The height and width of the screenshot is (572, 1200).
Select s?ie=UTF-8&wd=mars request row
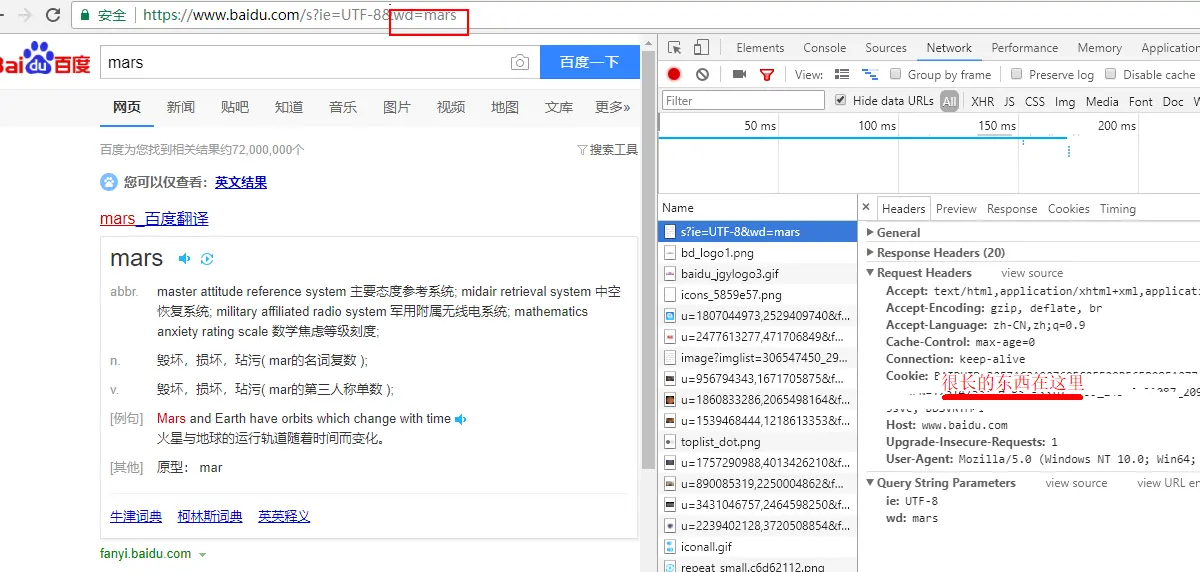click(x=757, y=232)
